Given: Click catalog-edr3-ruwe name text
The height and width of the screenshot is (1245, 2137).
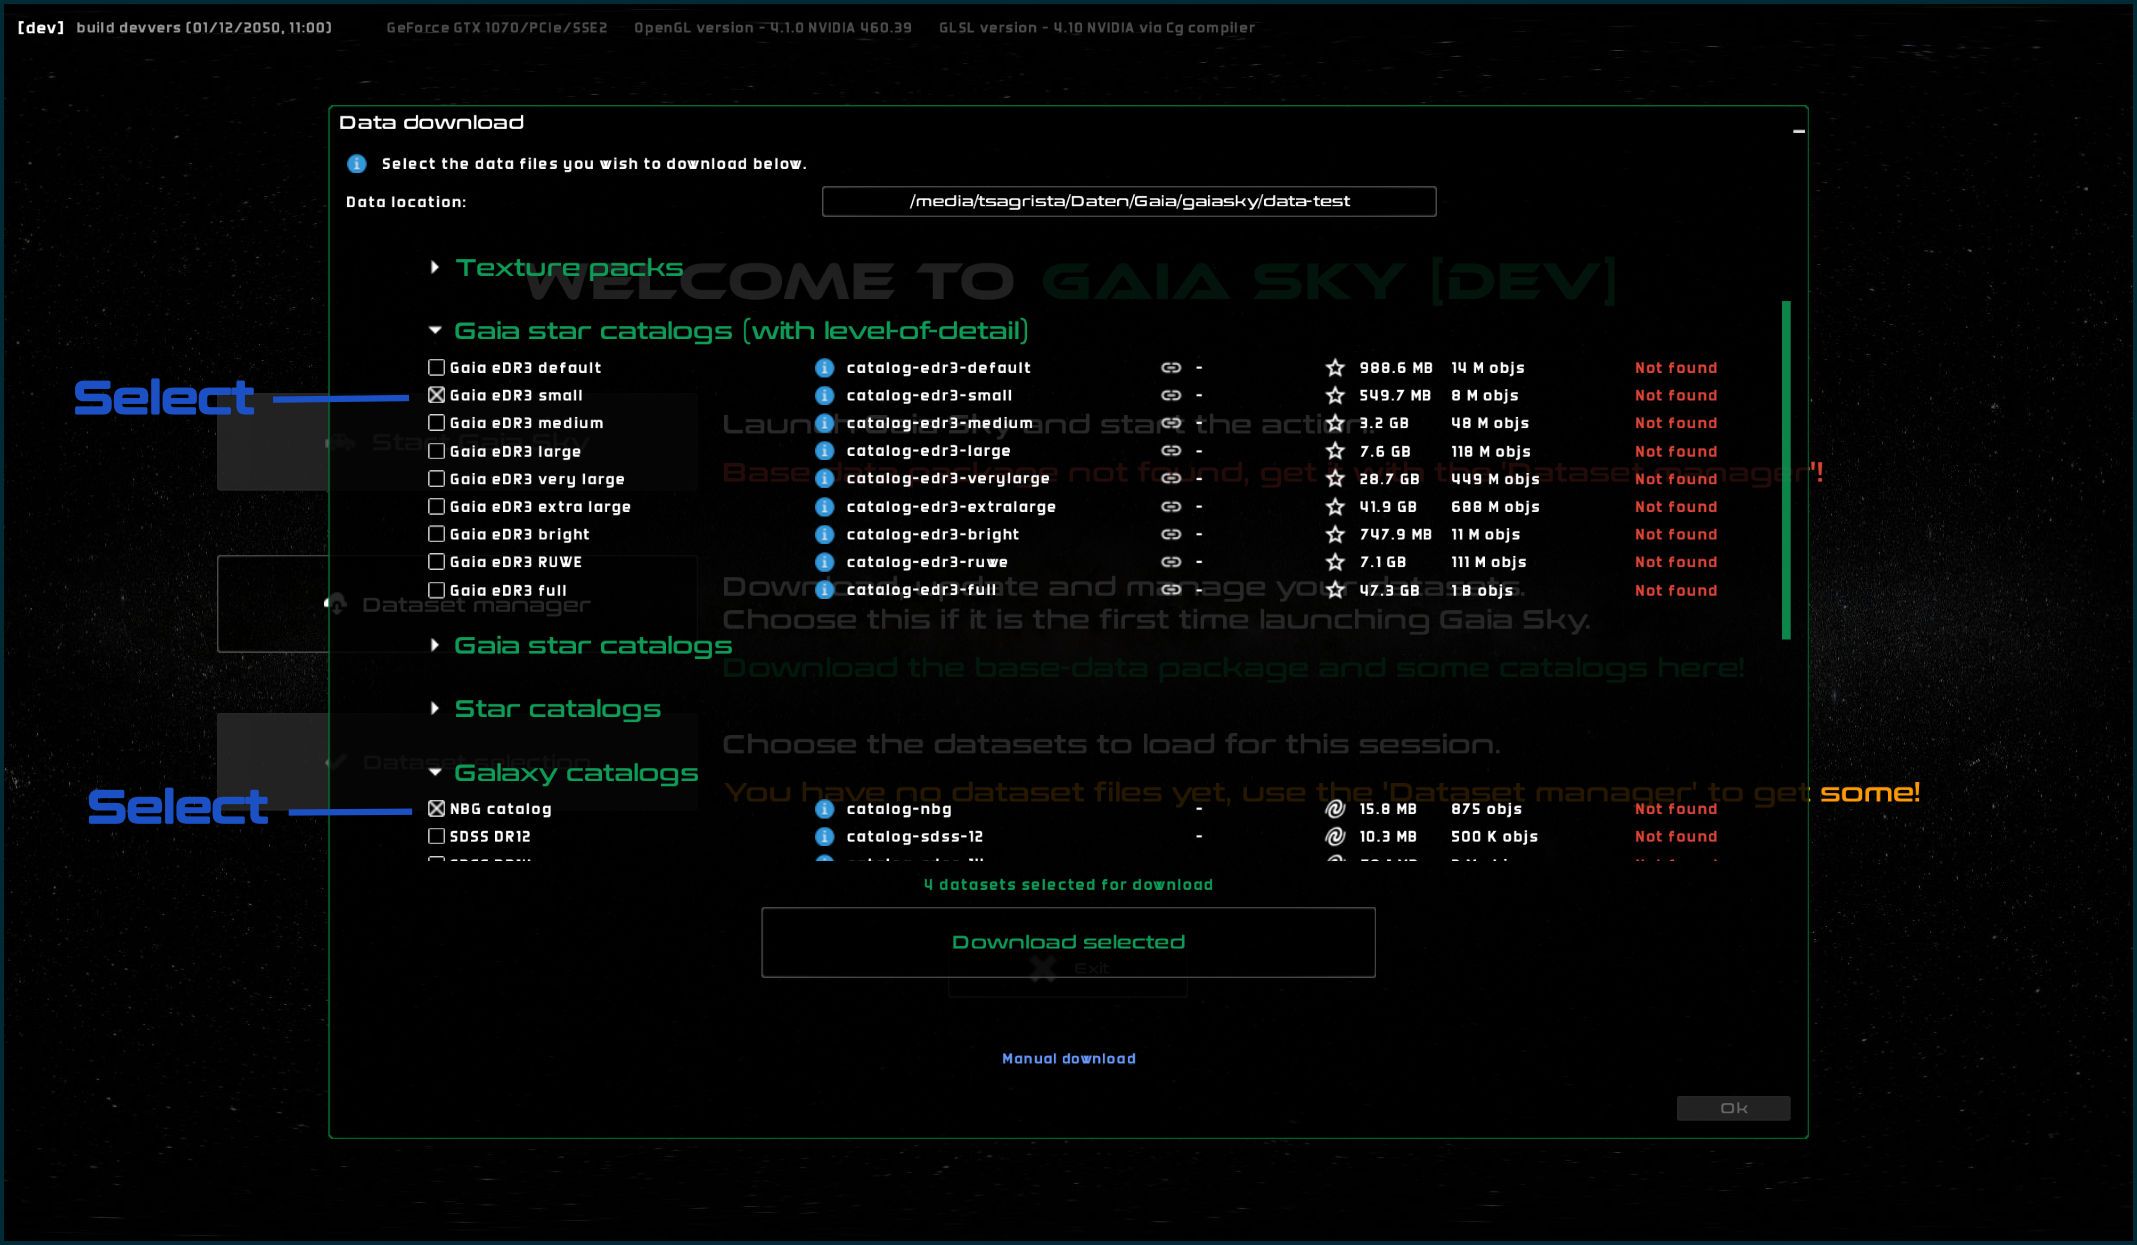Looking at the screenshot, I should 927,562.
